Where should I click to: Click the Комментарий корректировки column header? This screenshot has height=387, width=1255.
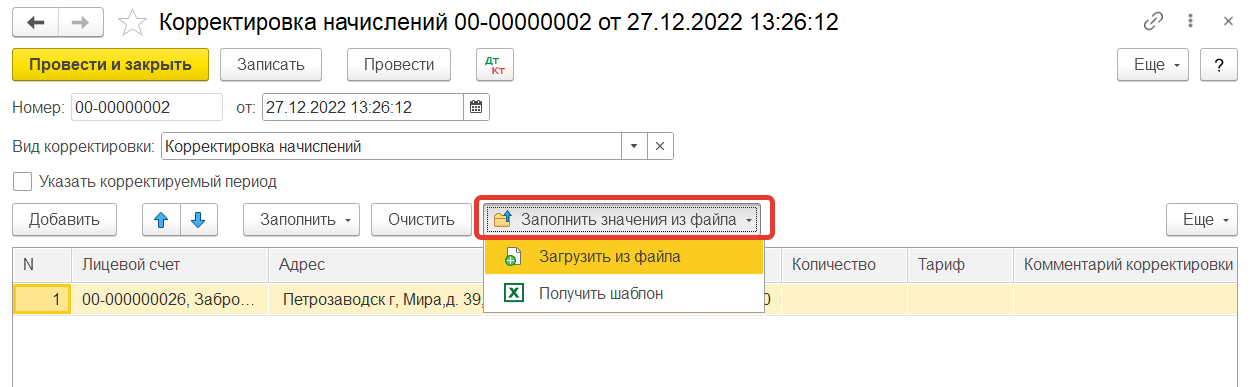(x=1127, y=264)
